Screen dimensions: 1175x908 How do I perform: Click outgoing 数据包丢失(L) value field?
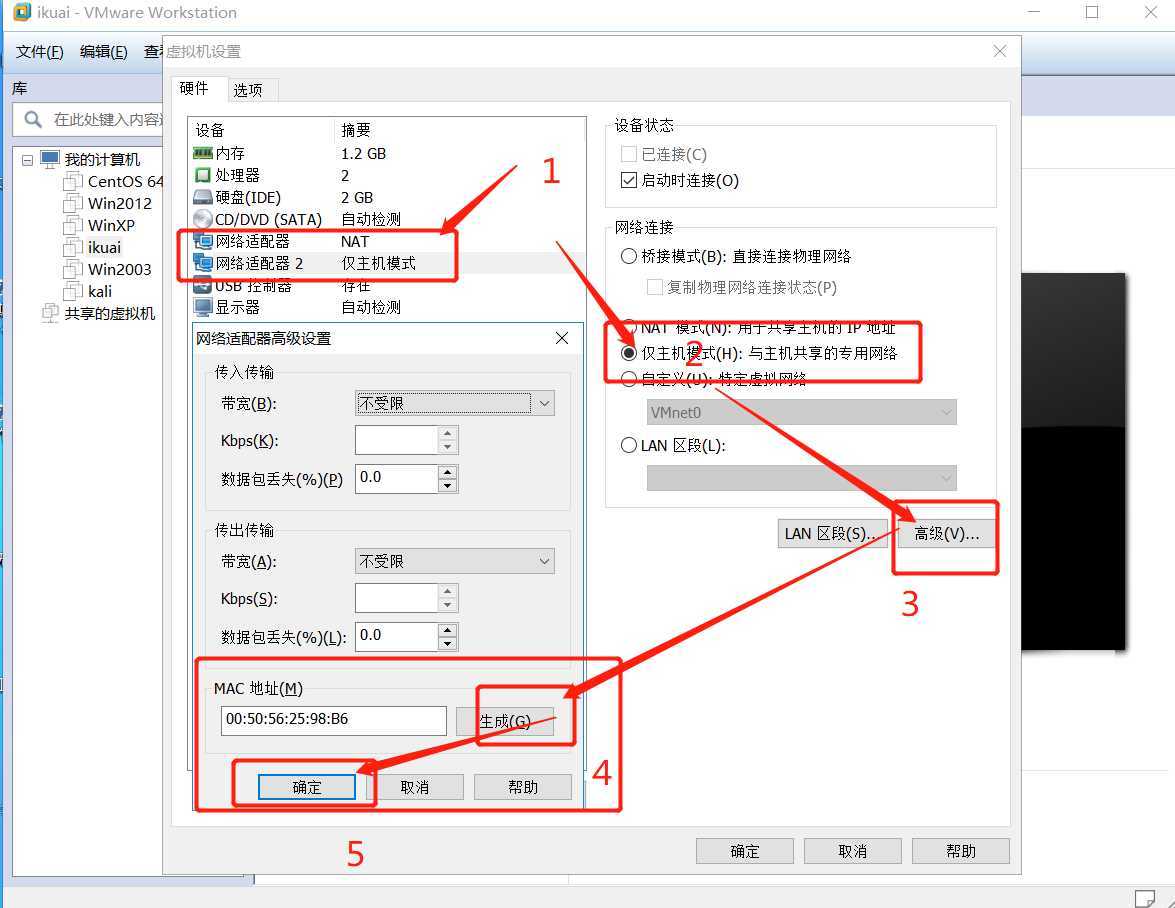point(396,636)
